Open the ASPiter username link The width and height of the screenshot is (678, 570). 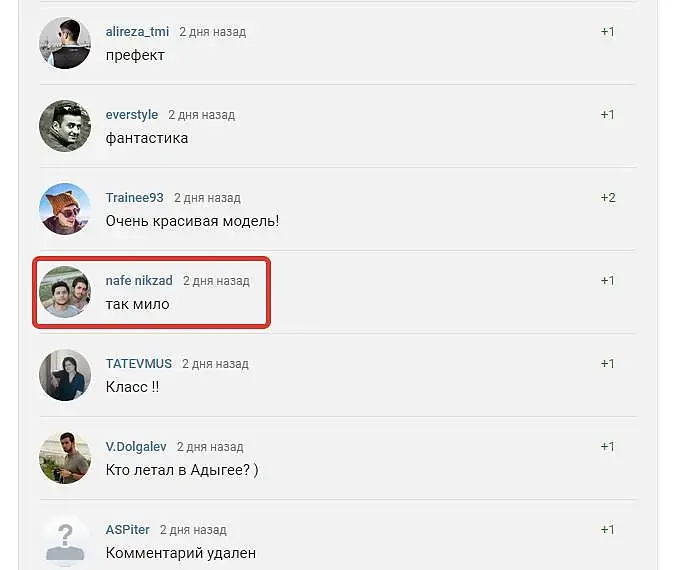pos(128,530)
